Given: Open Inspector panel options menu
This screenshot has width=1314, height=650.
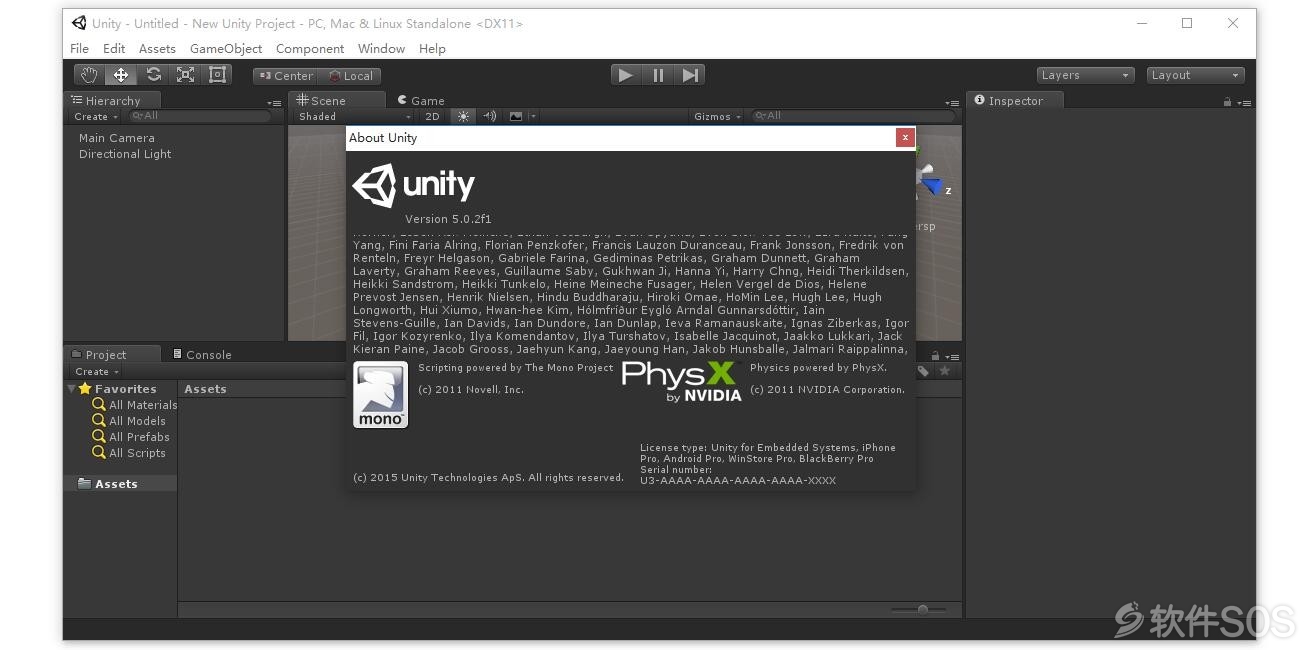Looking at the screenshot, I should [1244, 103].
